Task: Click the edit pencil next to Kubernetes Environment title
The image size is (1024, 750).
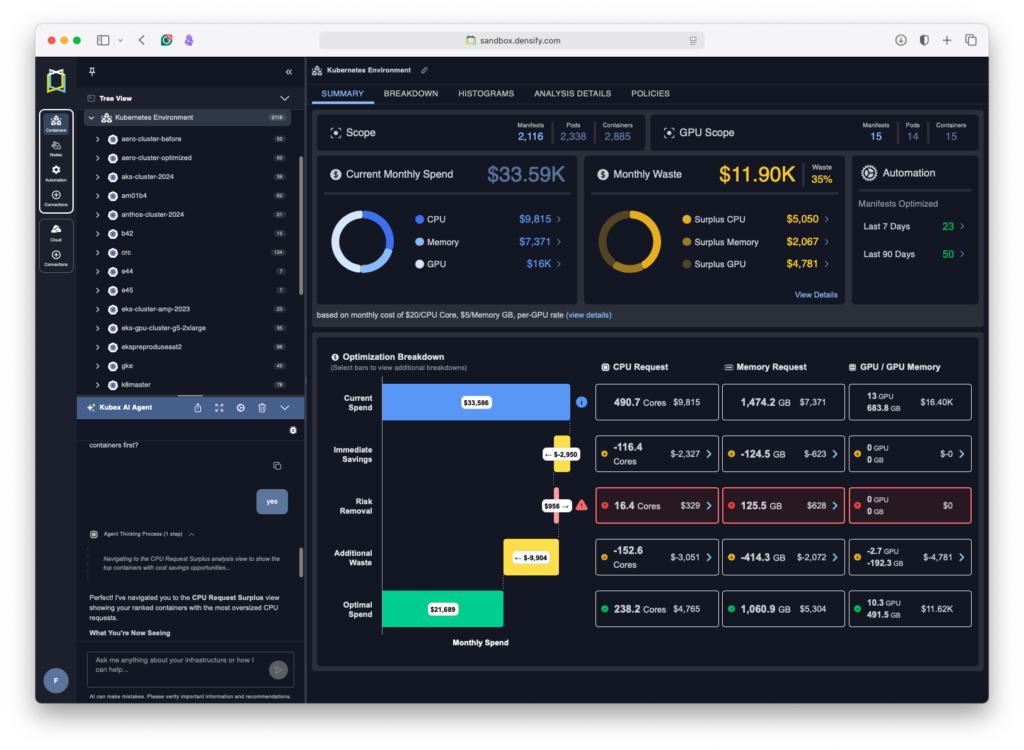Action: pyautogui.click(x=424, y=71)
